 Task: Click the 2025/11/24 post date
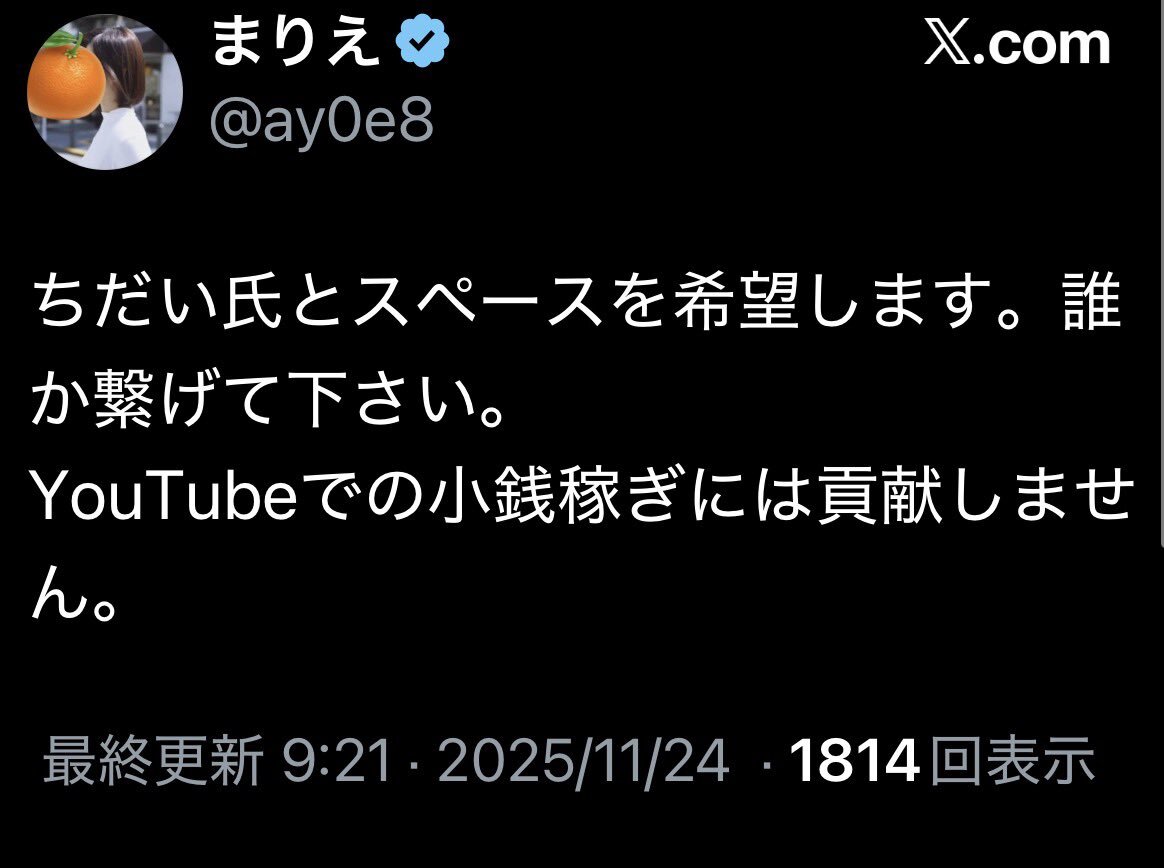[583, 760]
